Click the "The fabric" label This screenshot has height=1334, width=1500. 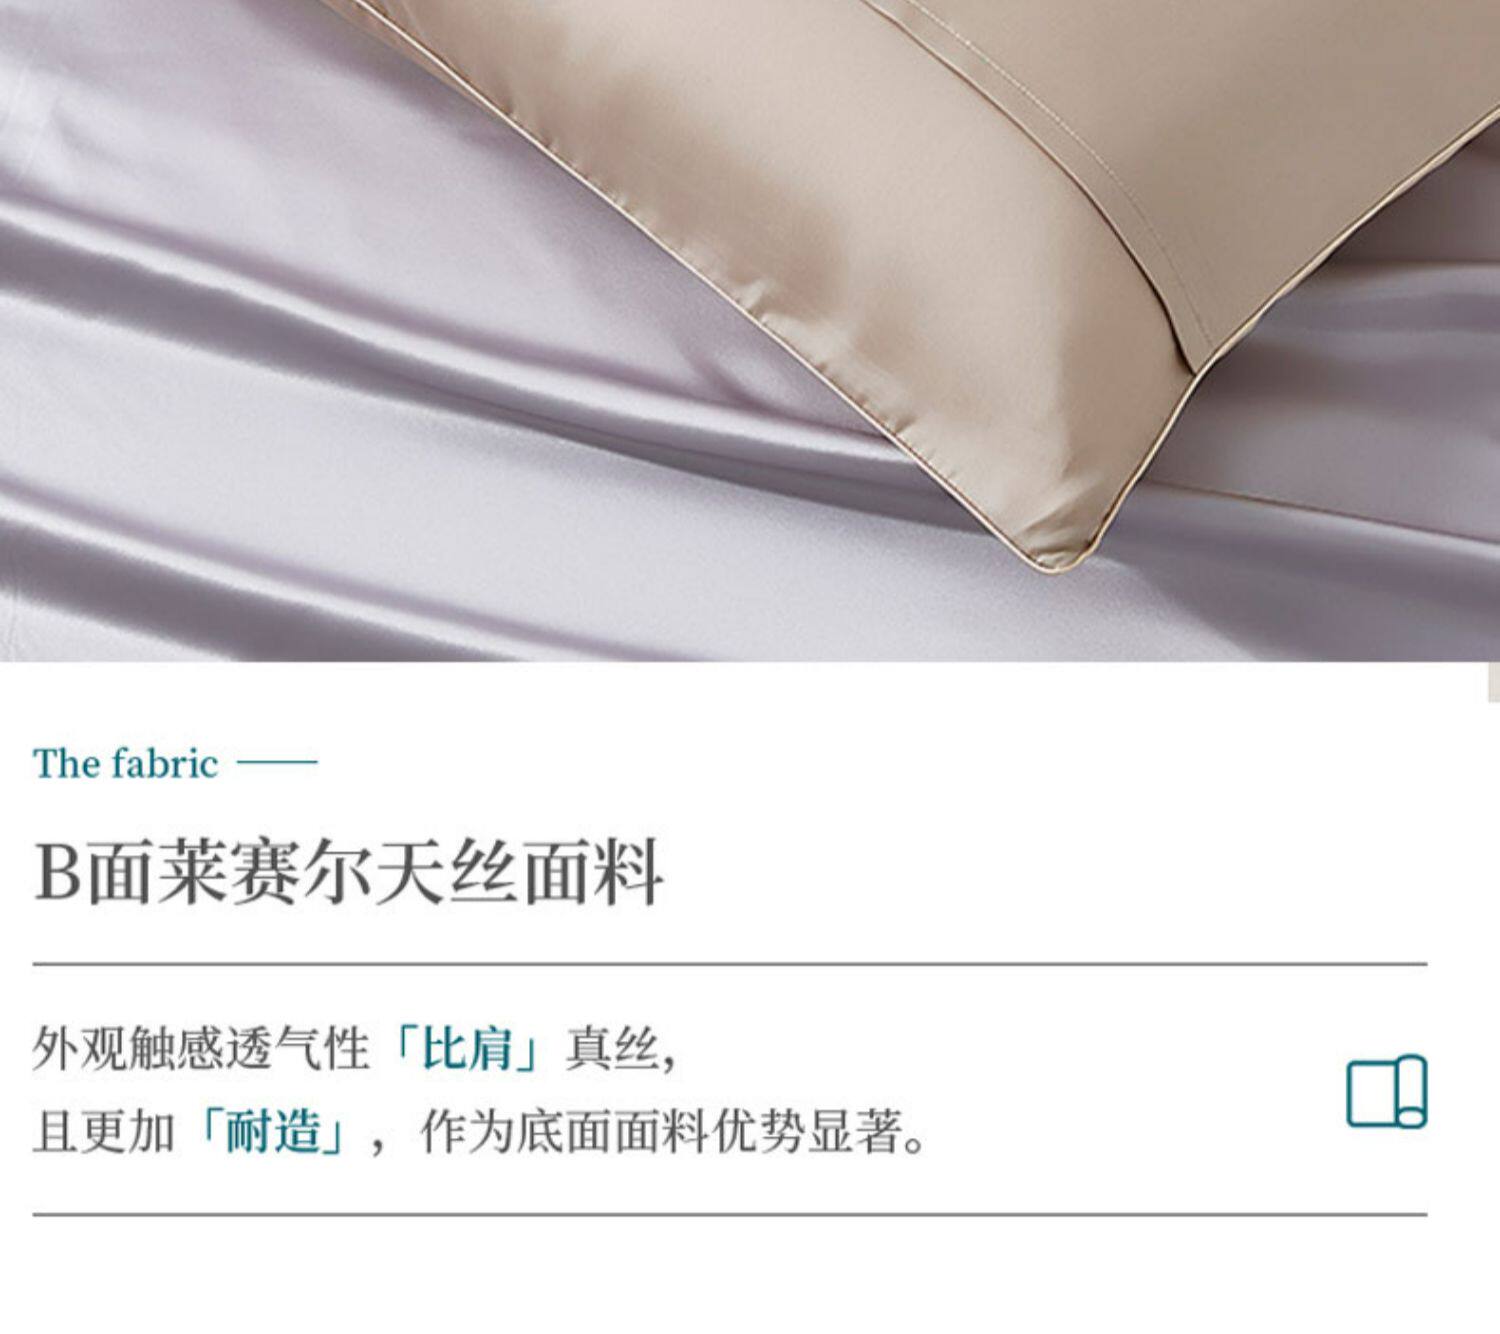pyautogui.click(x=125, y=764)
